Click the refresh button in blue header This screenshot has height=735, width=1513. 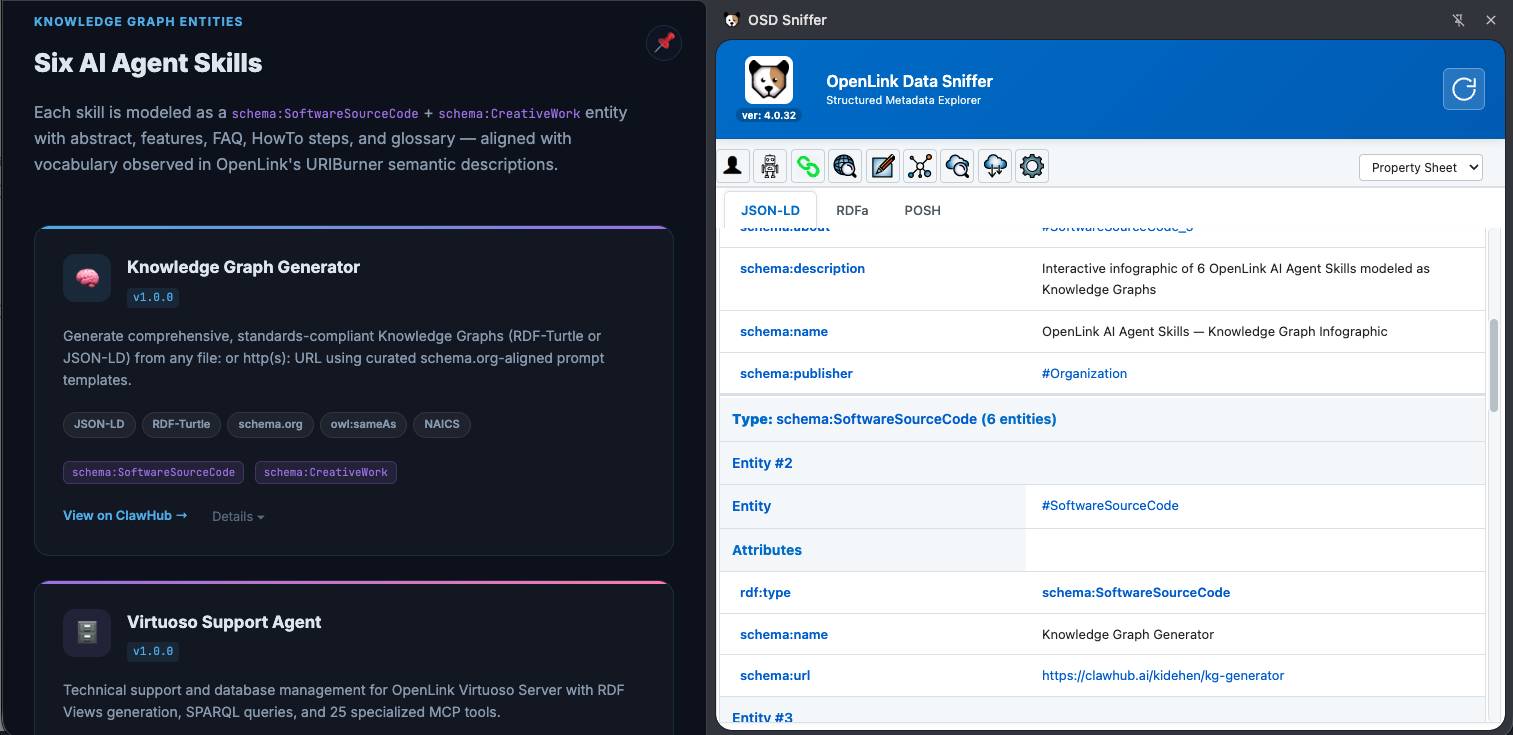(1463, 89)
